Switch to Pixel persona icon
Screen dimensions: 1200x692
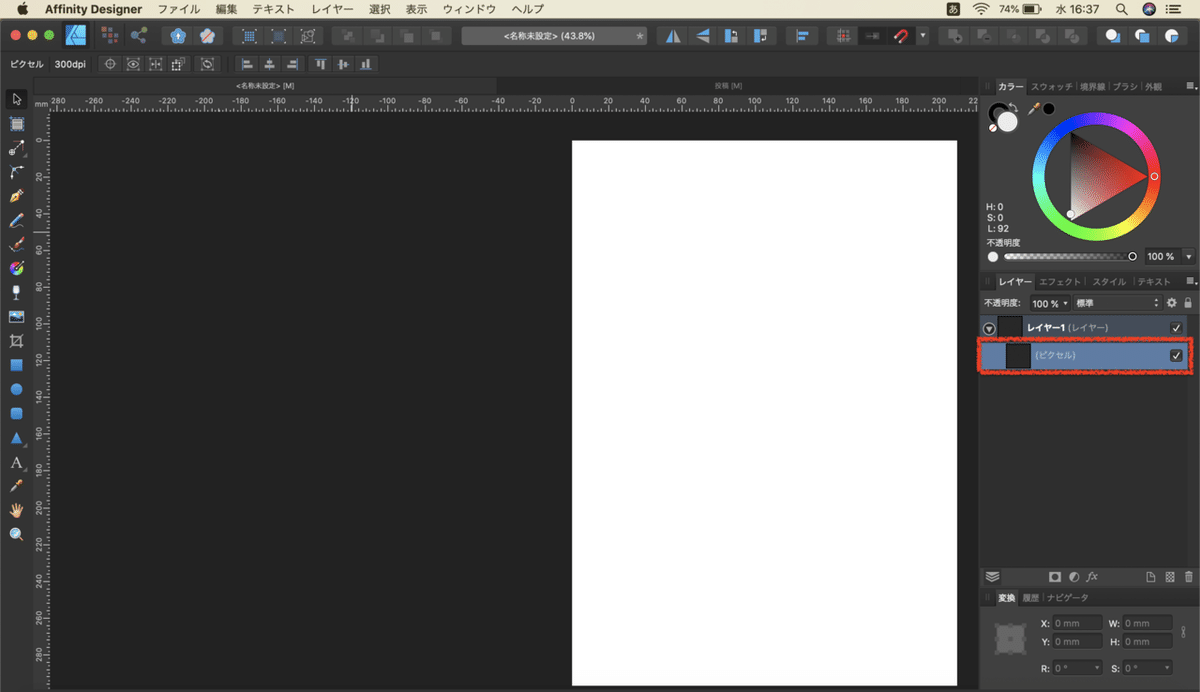point(110,35)
